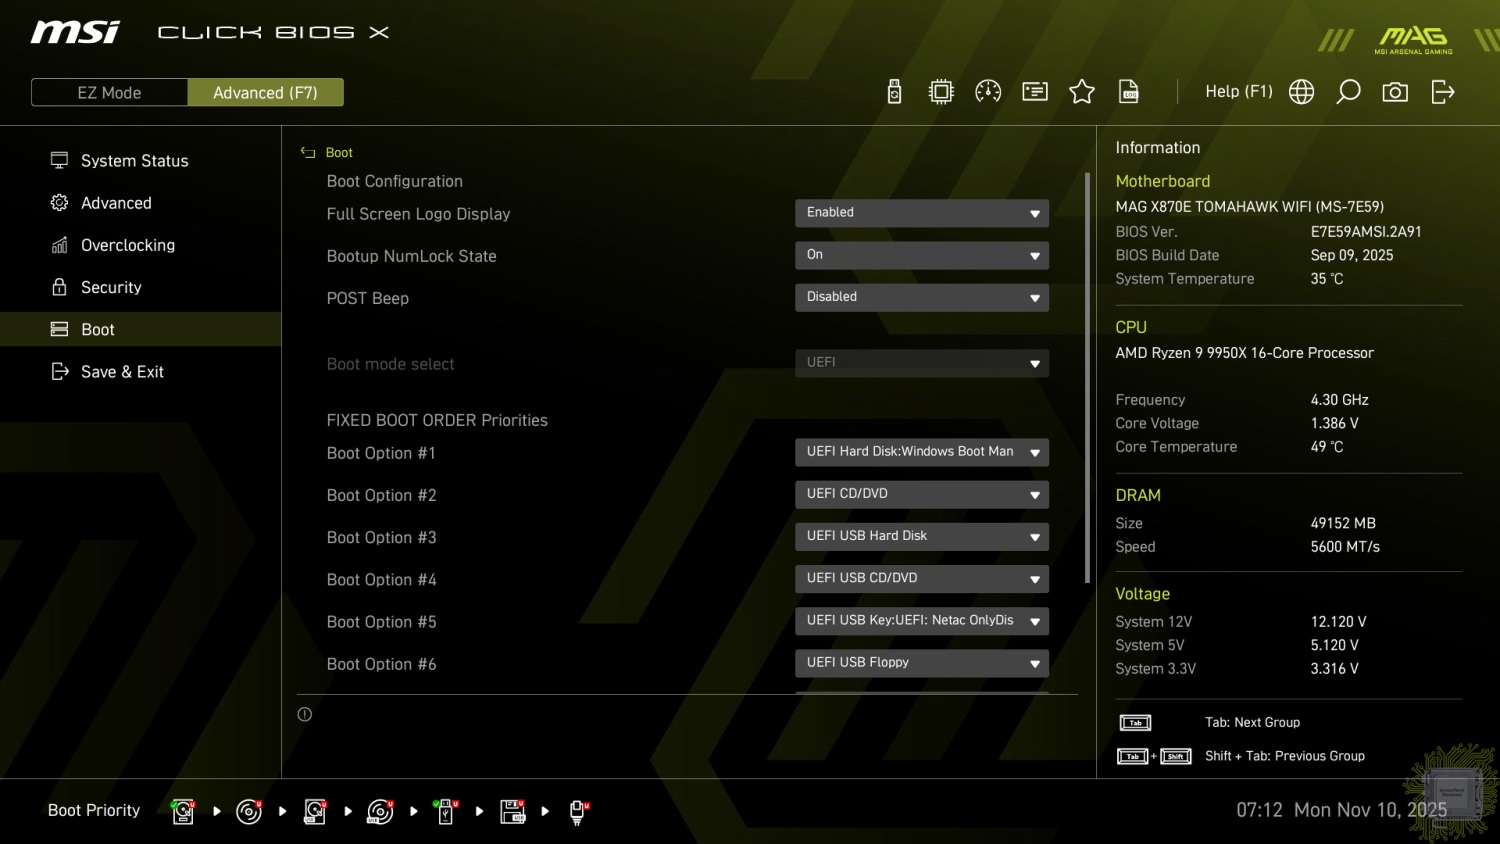
Task: Open search with the magnifier icon
Action: [x=1348, y=92]
